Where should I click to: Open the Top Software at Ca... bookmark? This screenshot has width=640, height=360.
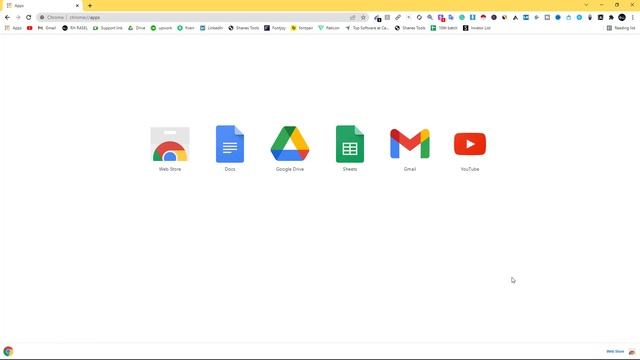coord(367,28)
